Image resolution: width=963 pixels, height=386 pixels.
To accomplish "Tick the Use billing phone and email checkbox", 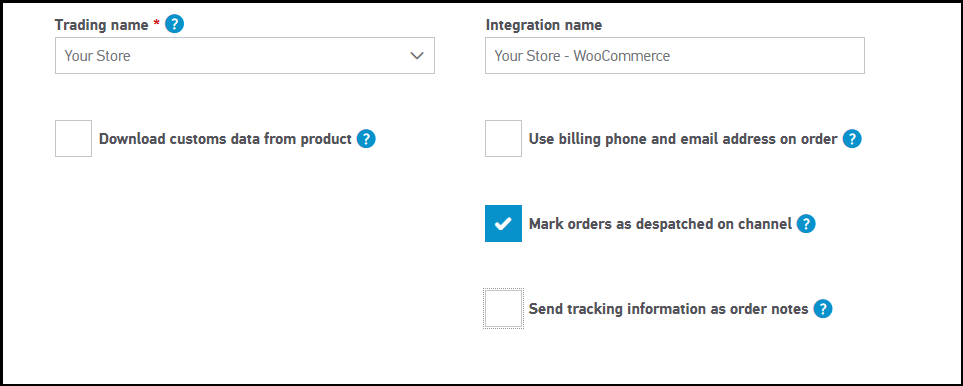I will click(504, 139).
